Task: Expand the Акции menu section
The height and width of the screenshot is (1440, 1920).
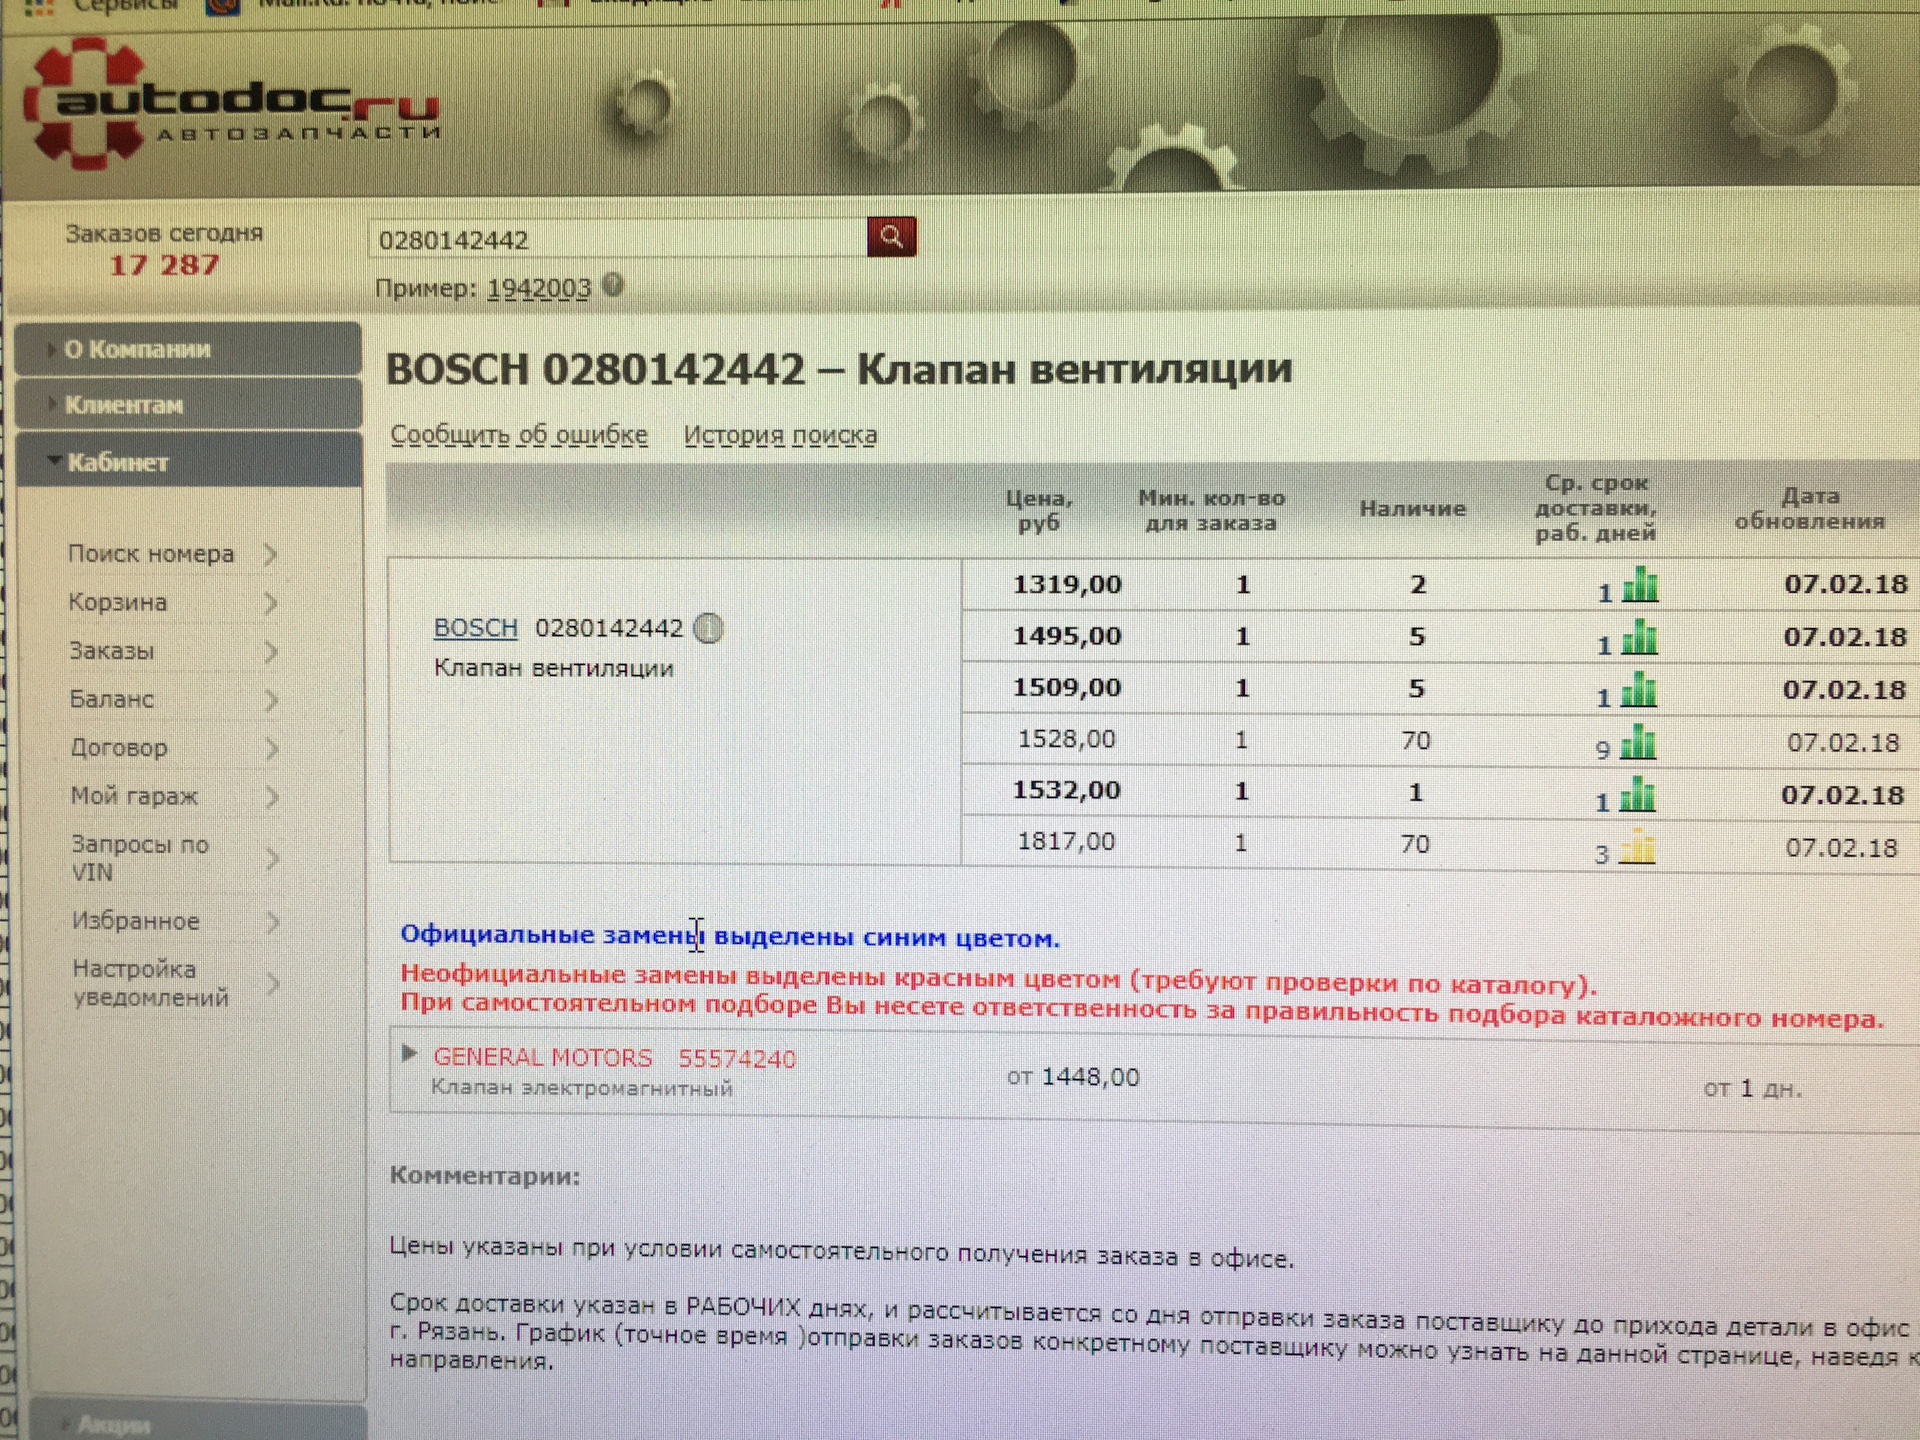Action: click(198, 1423)
